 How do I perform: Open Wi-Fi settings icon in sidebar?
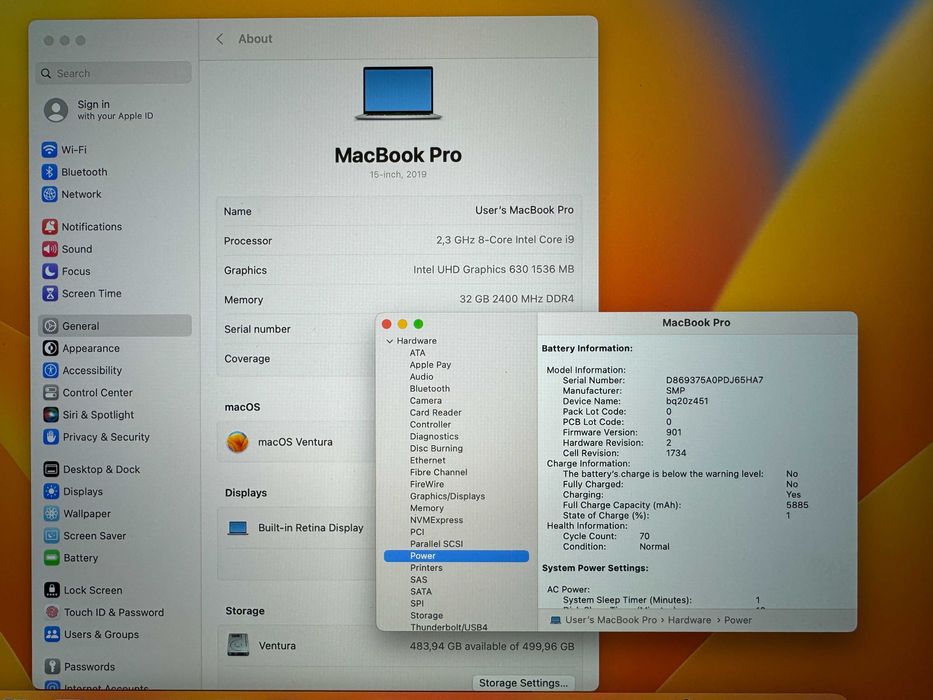(49, 149)
